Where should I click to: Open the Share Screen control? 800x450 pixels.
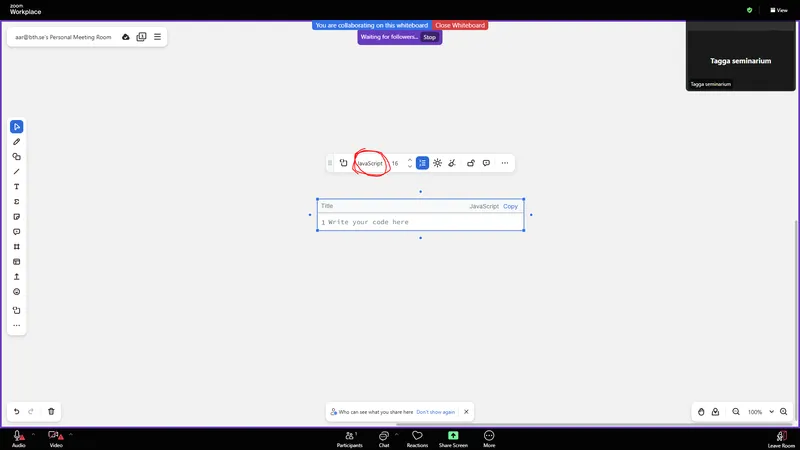click(453, 438)
